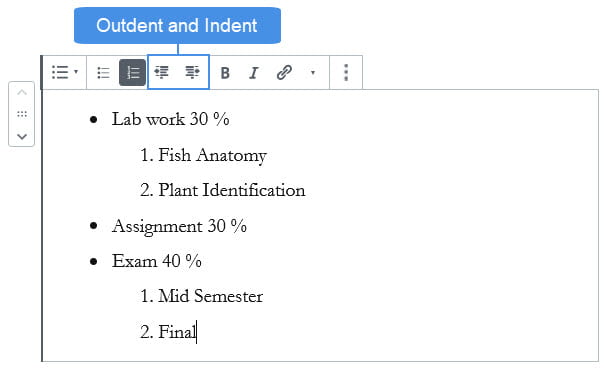Click the Exam 40 % bullet item
604x368 pixels.
(x=156, y=261)
